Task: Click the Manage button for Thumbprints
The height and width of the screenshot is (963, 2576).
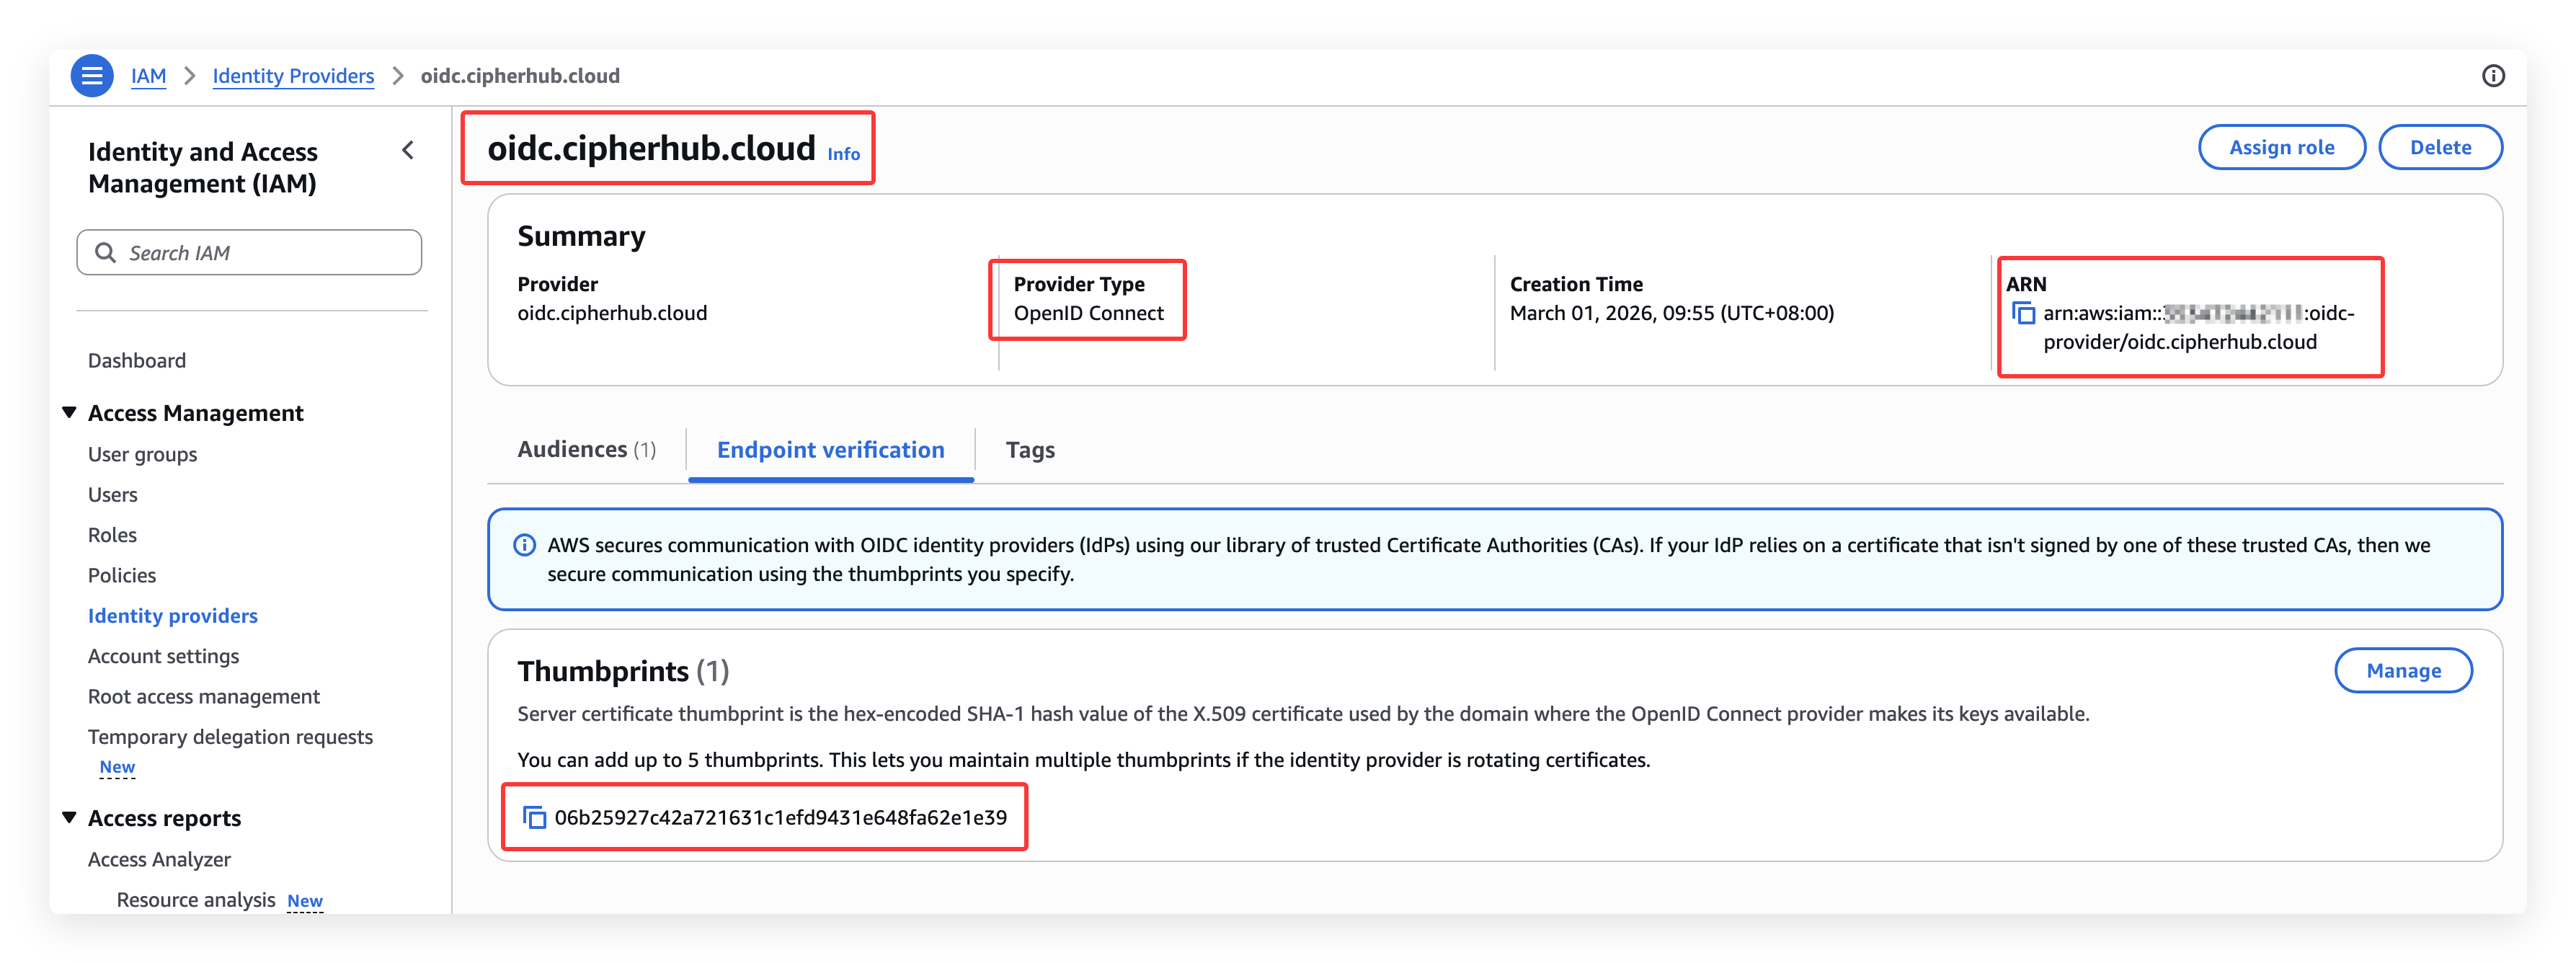Action: pyautogui.click(x=2404, y=670)
